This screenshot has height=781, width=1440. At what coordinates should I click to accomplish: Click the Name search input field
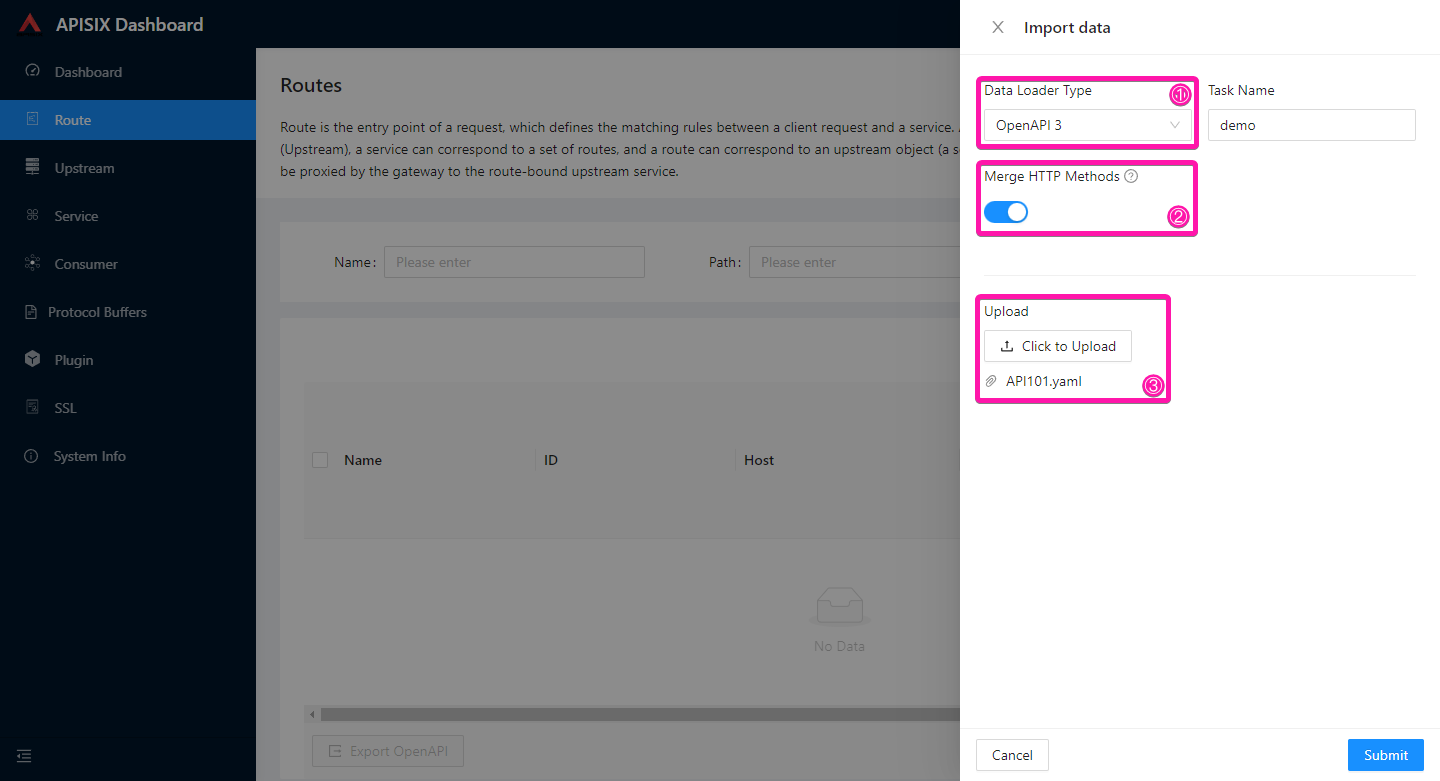[x=514, y=262]
